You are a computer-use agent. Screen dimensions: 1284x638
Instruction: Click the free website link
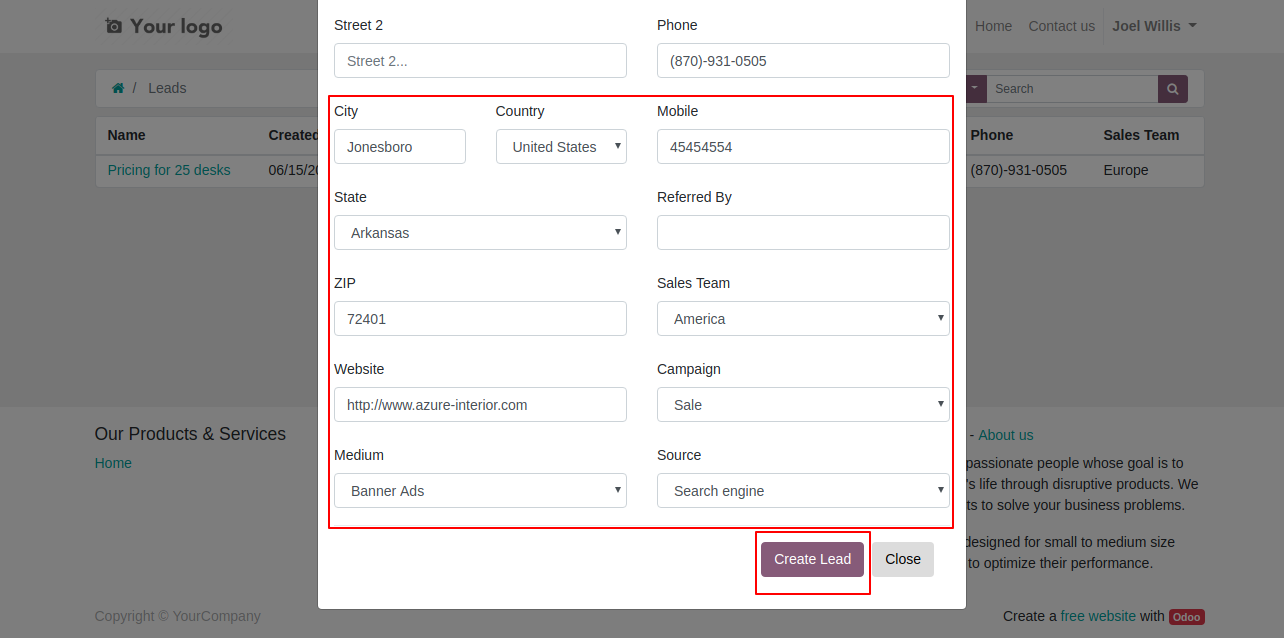point(1098,616)
